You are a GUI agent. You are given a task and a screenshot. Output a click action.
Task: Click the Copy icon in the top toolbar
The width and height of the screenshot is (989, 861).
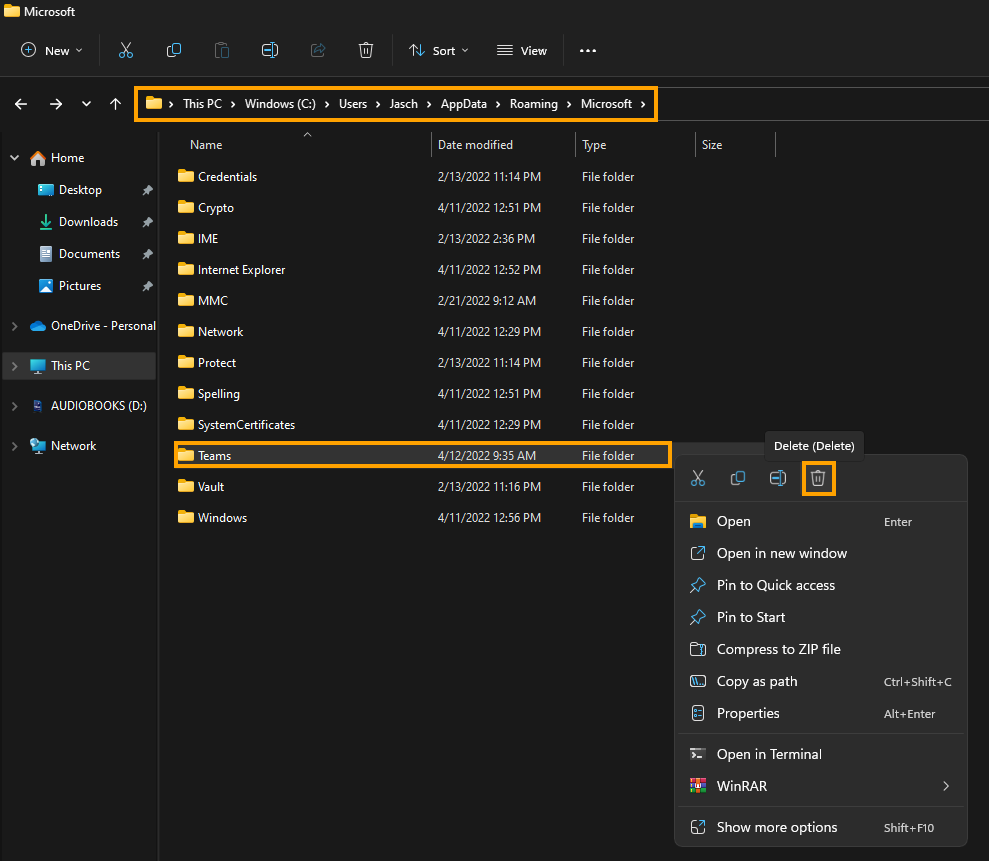[x=173, y=50]
